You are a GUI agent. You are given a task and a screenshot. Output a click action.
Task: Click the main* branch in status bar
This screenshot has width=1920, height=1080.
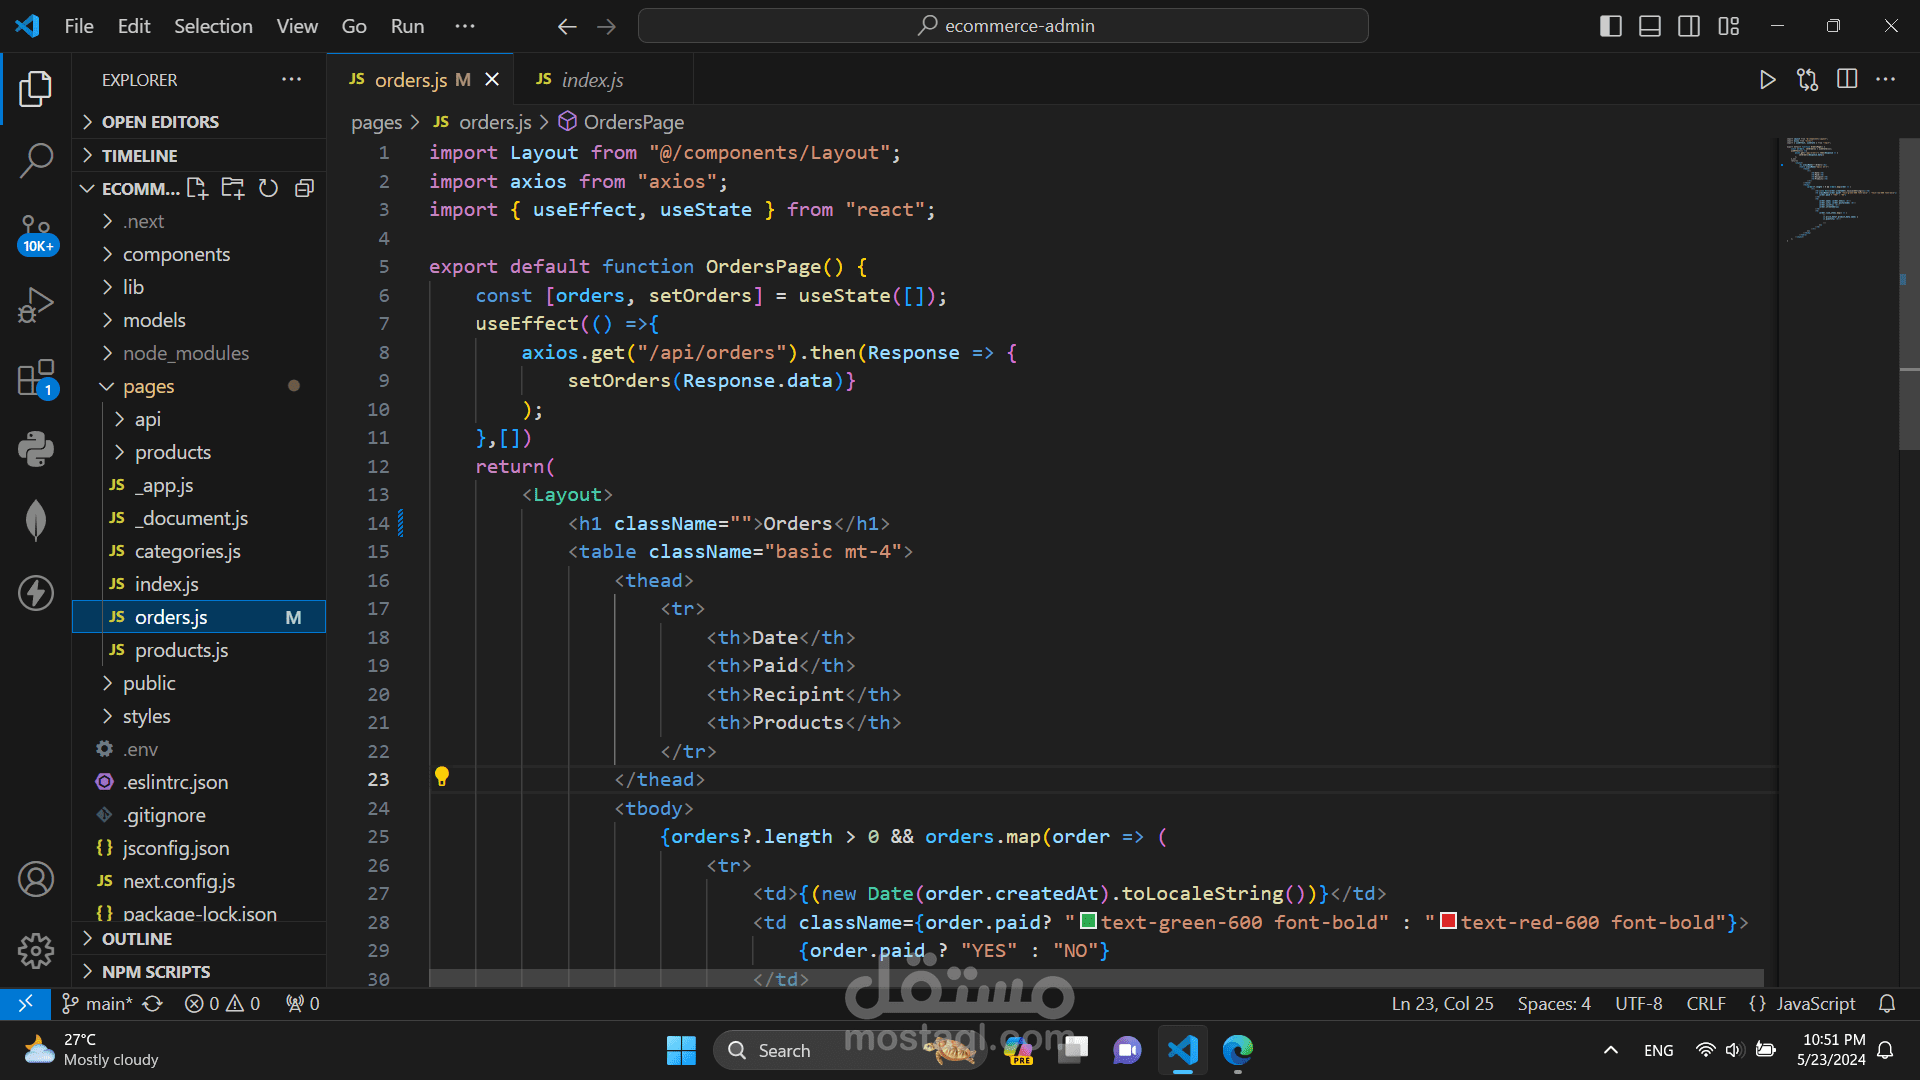pyautogui.click(x=98, y=1003)
